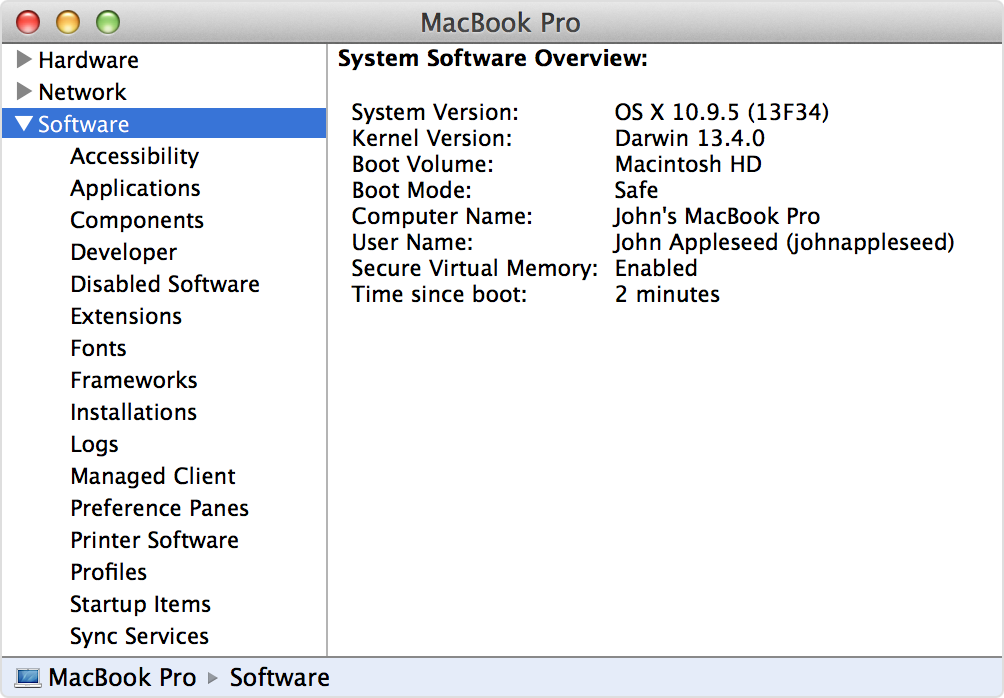The image size is (1004, 698).
Task: Minimize the window with the yellow button
Action: click(x=68, y=22)
